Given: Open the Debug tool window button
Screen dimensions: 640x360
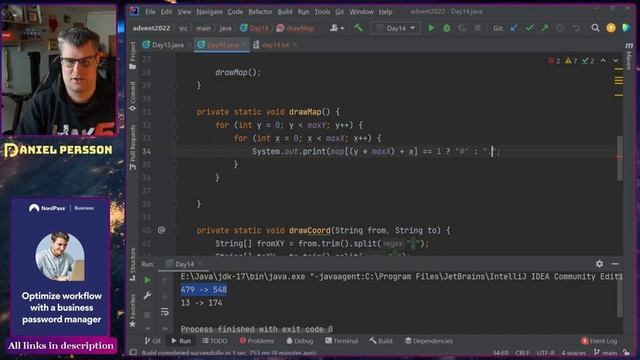Looking at the screenshot, I should pyautogui.click(x=300, y=341).
